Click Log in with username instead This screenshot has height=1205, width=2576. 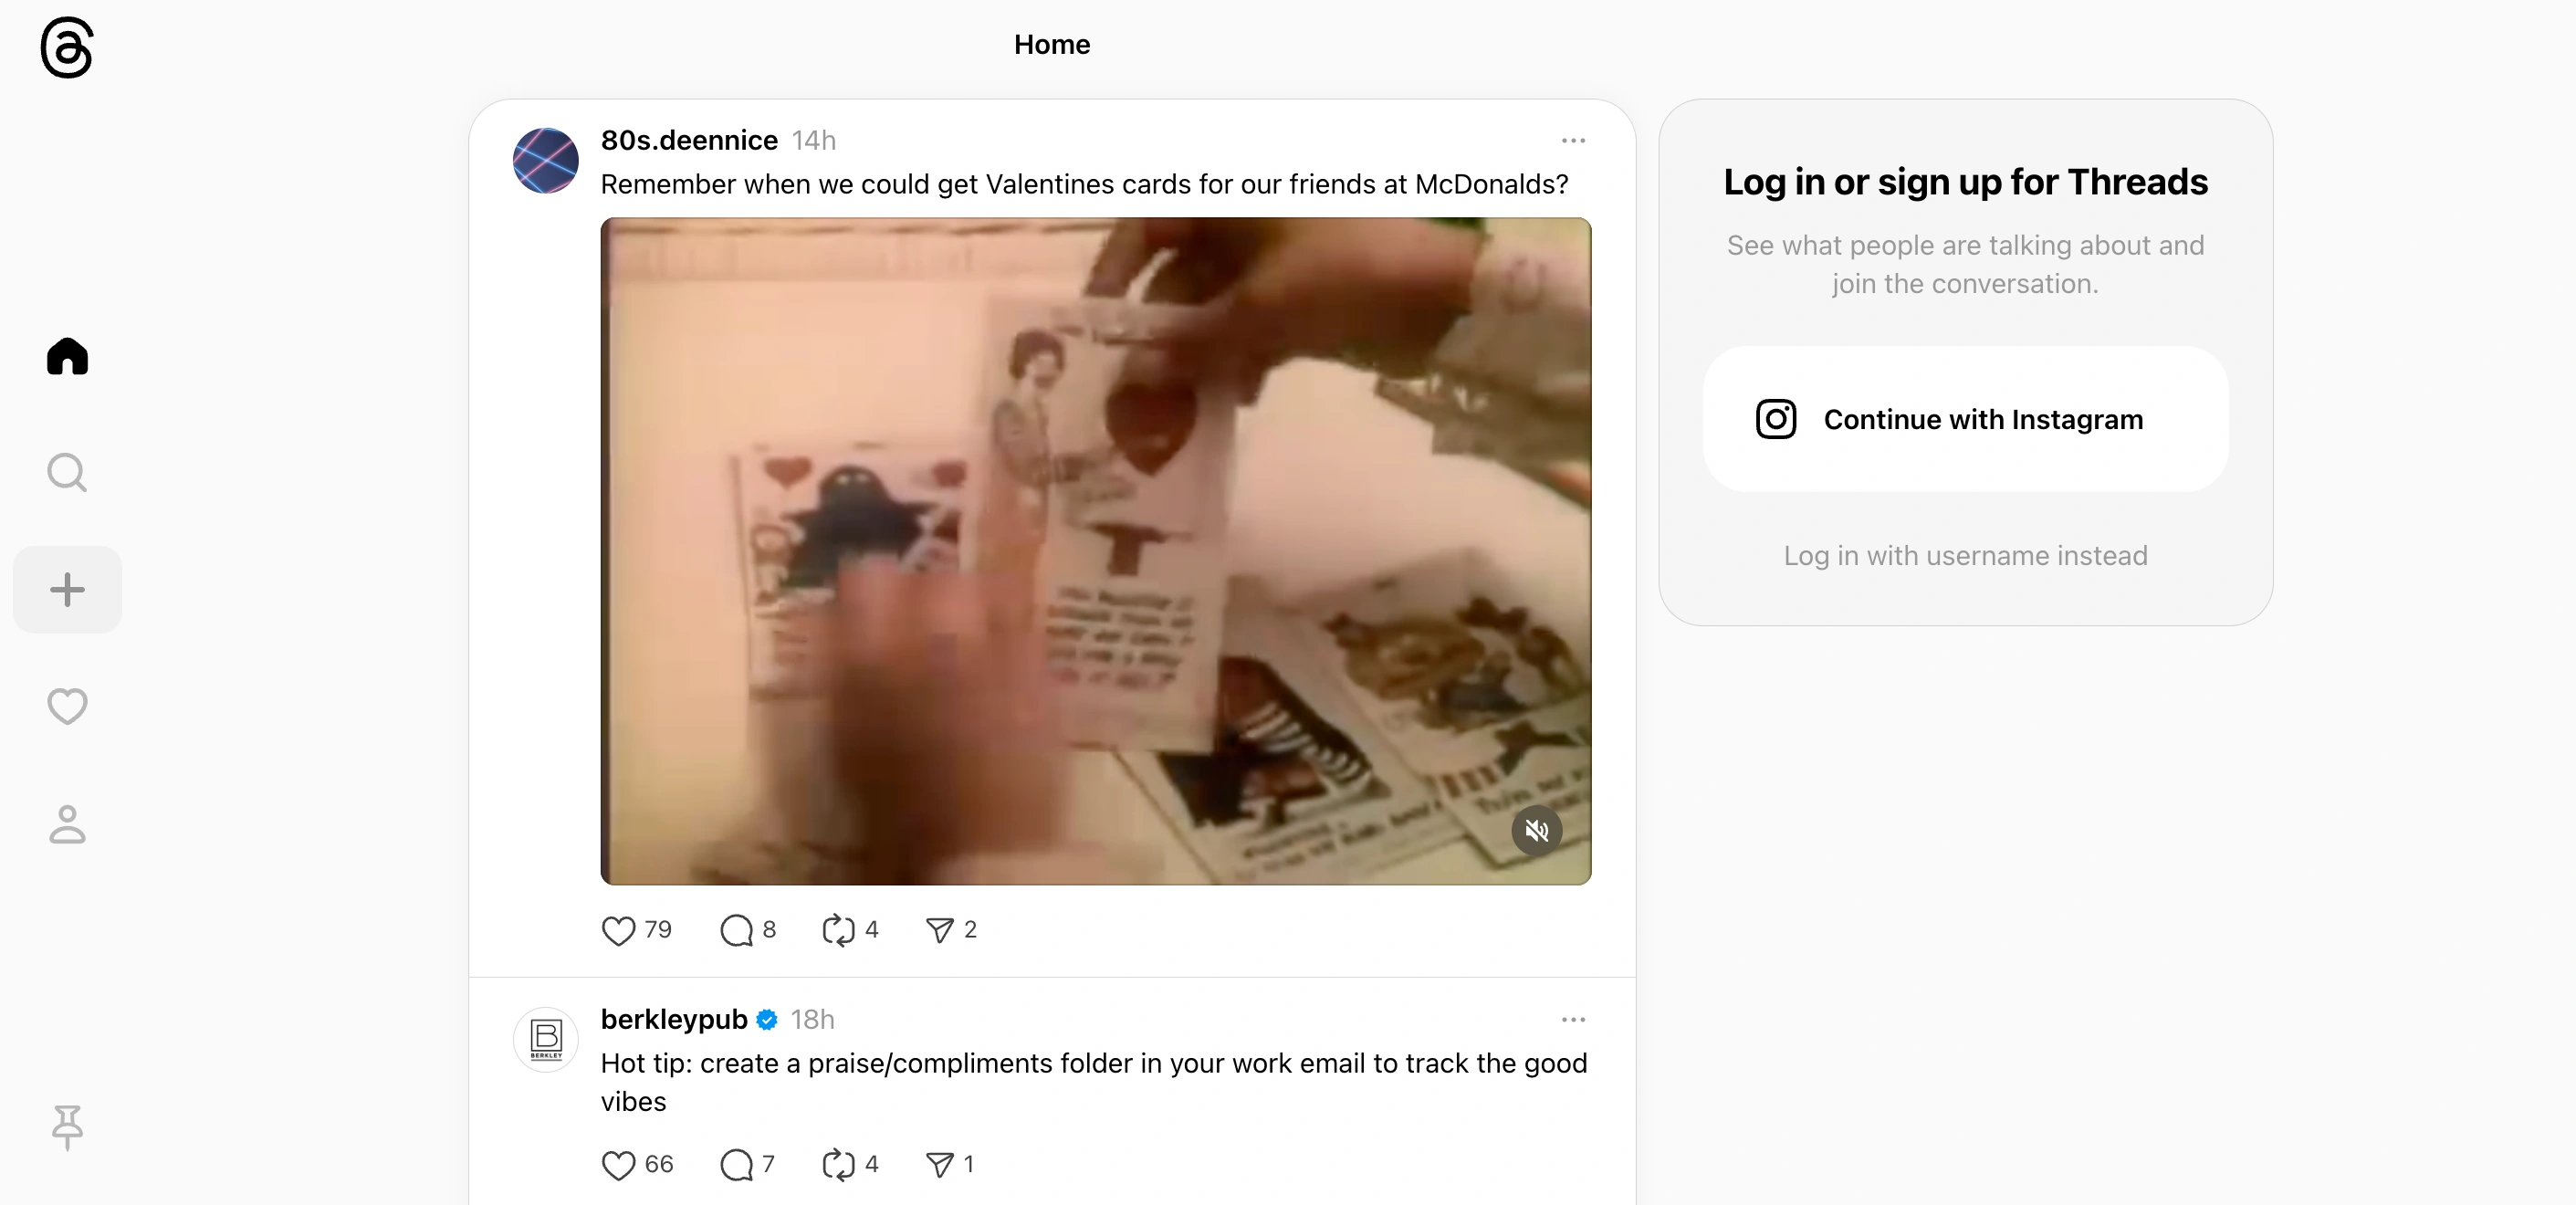pyautogui.click(x=1965, y=555)
